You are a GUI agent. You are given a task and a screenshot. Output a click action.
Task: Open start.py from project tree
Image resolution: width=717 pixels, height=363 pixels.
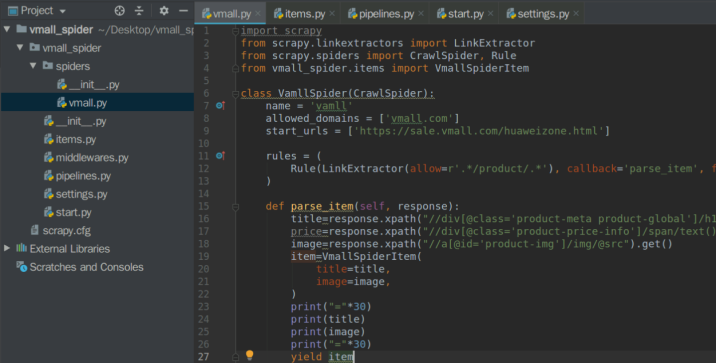click(67, 213)
